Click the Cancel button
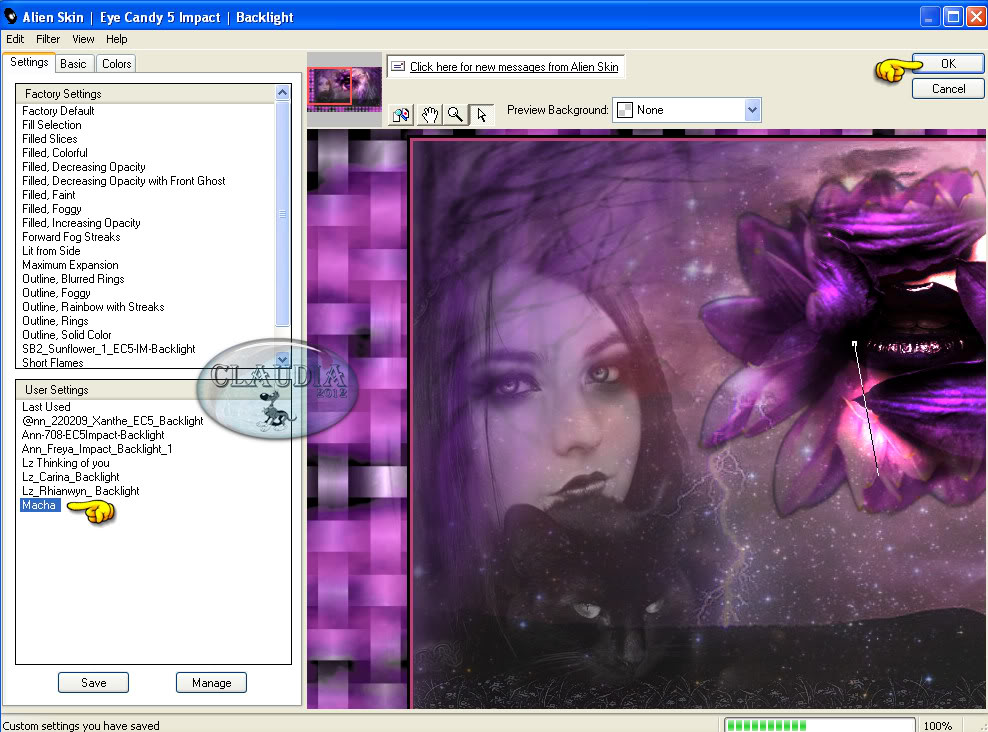988x732 pixels. point(948,89)
